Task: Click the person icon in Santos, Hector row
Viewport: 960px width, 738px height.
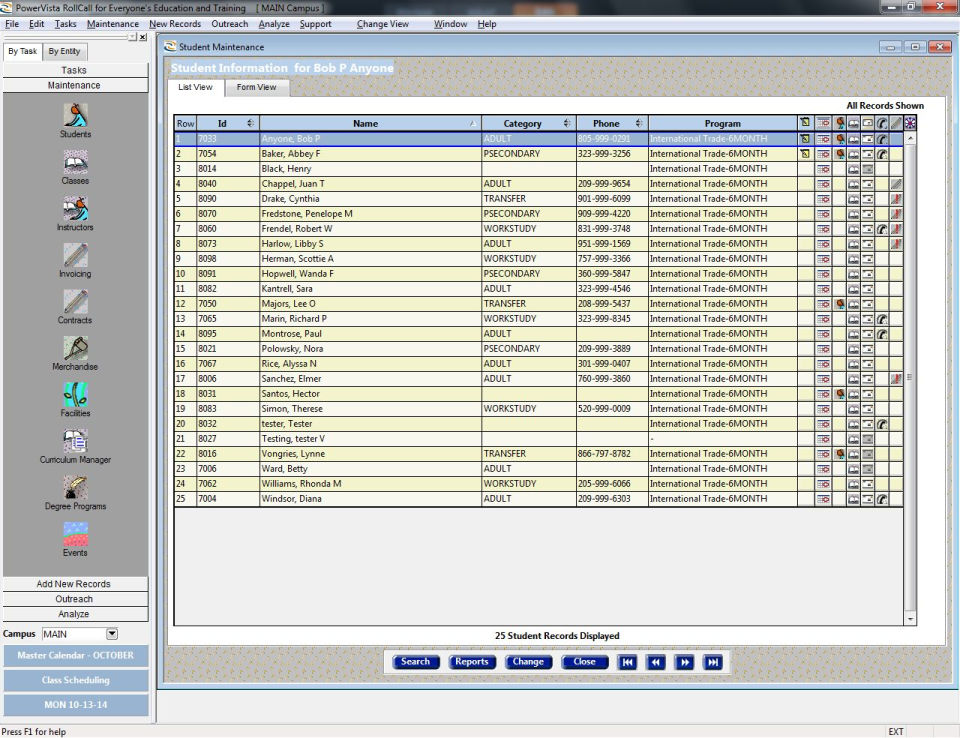Action: tap(840, 394)
